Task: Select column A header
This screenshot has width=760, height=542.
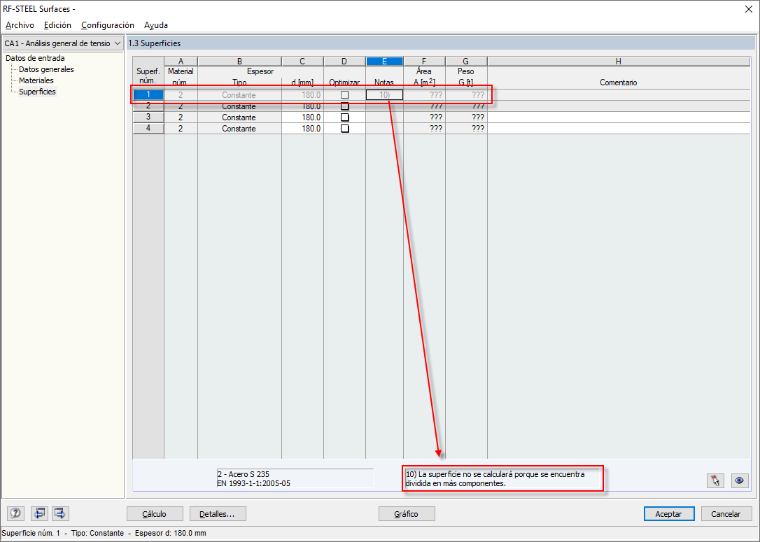Action: 181,61
